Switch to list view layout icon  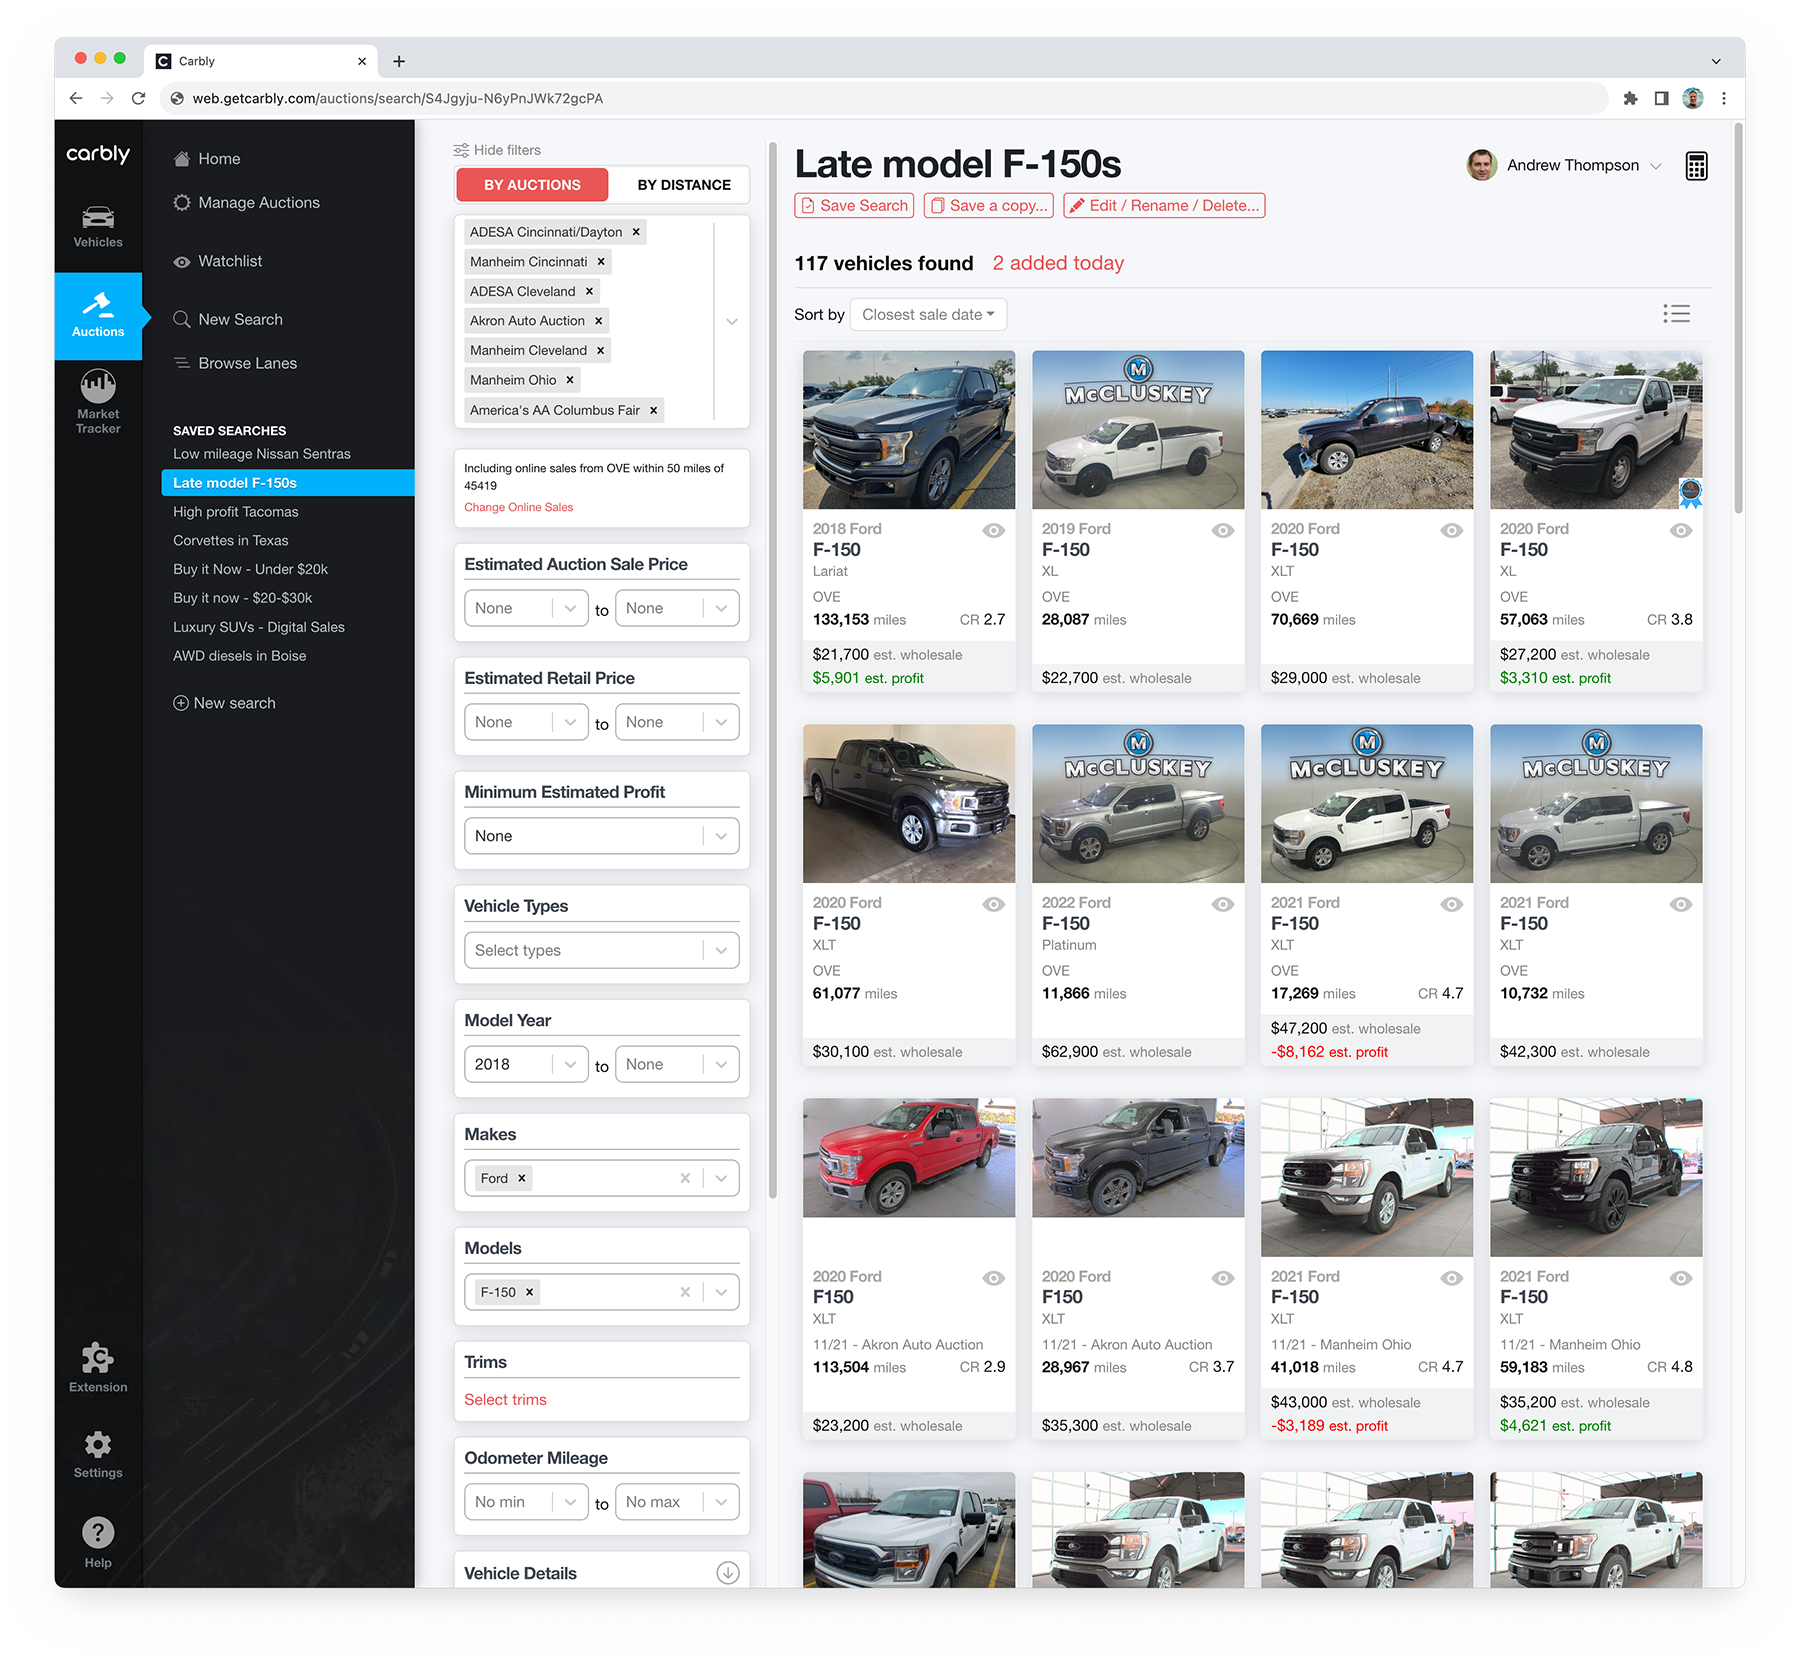[x=1676, y=314]
